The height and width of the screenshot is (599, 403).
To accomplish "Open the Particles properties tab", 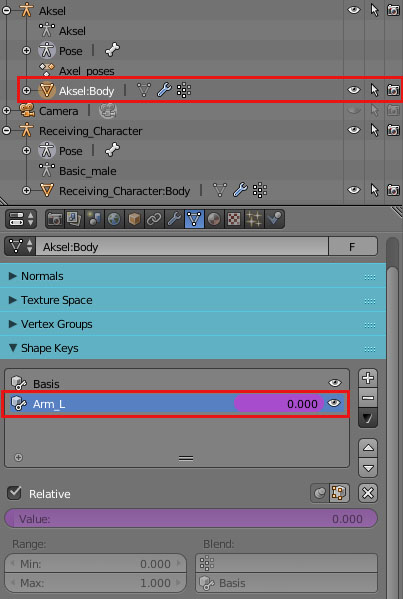I will pos(254,219).
